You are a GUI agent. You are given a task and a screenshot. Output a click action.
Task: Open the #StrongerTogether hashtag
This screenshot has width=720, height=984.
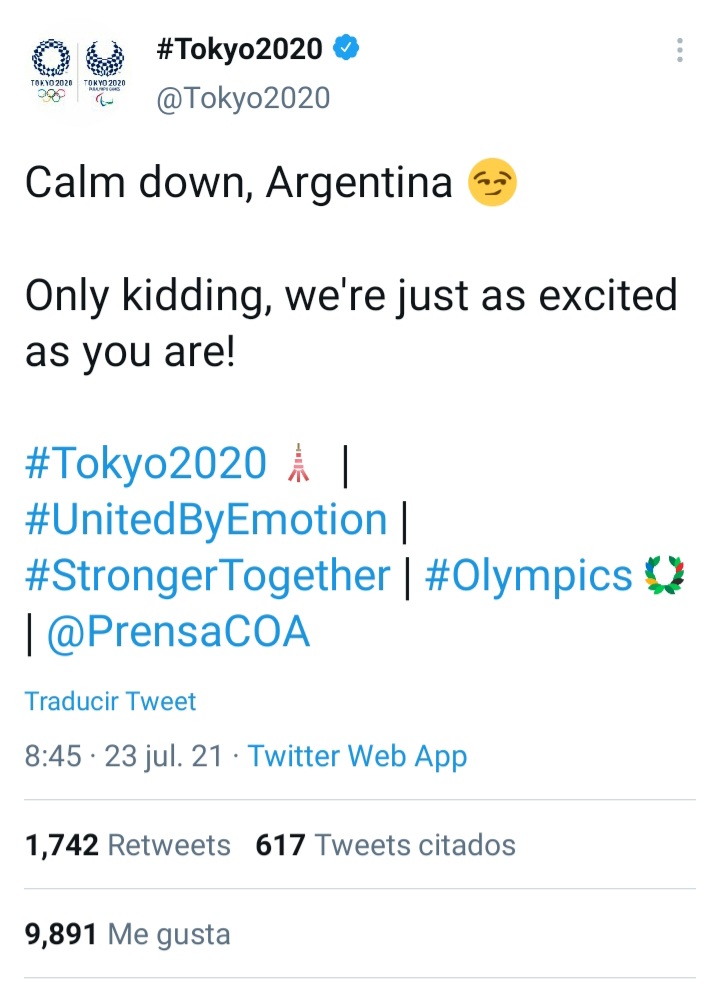207,577
